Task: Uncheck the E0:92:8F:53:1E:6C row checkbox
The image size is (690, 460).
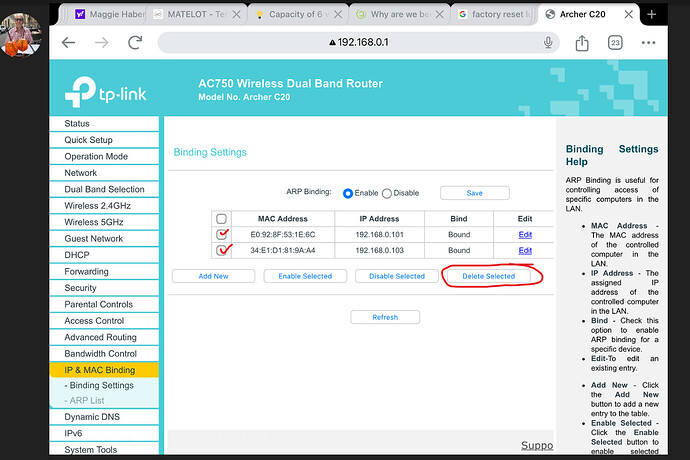Action: [x=222, y=234]
